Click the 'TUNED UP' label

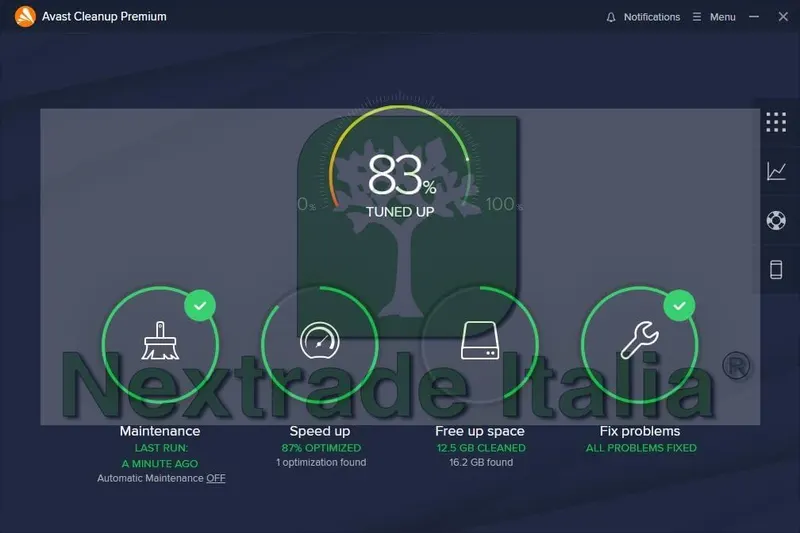(400, 212)
